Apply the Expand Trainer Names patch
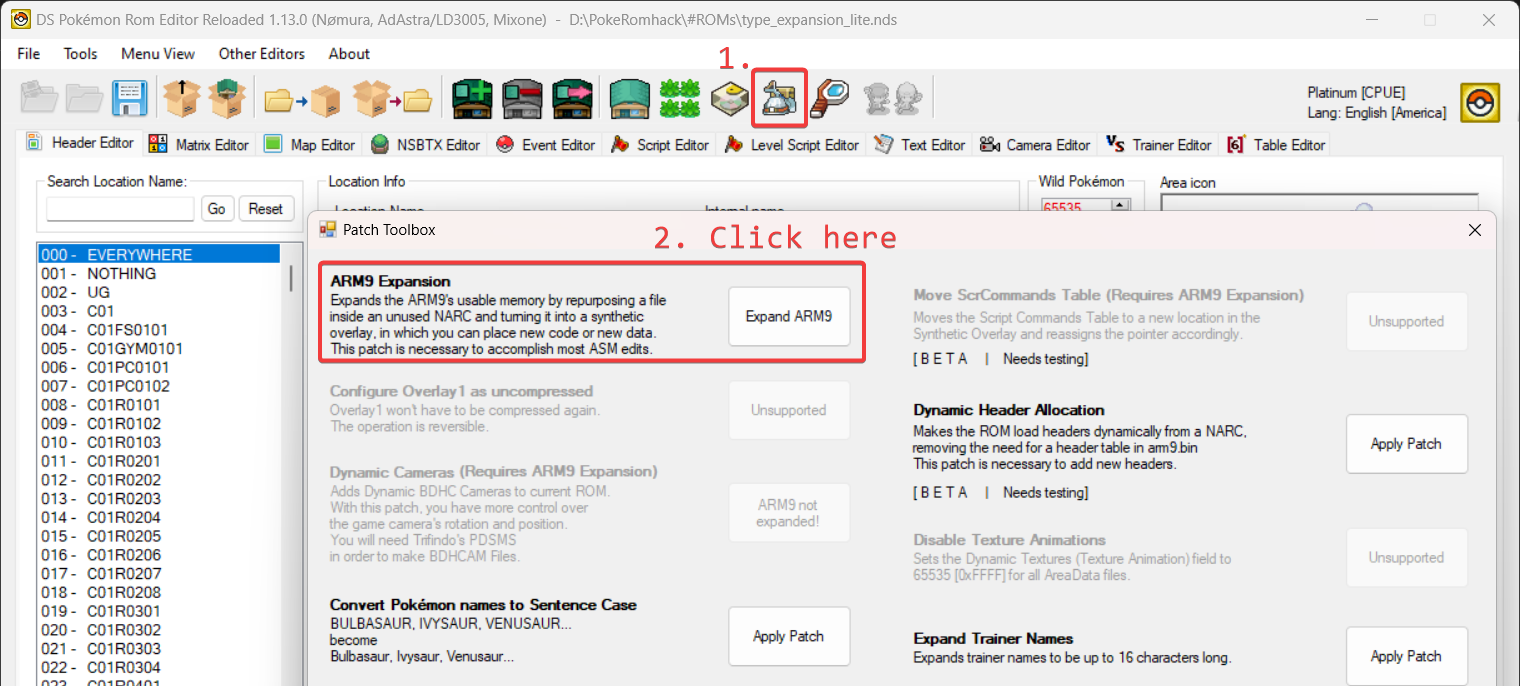1520x686 pixels. coord(1406,656)
